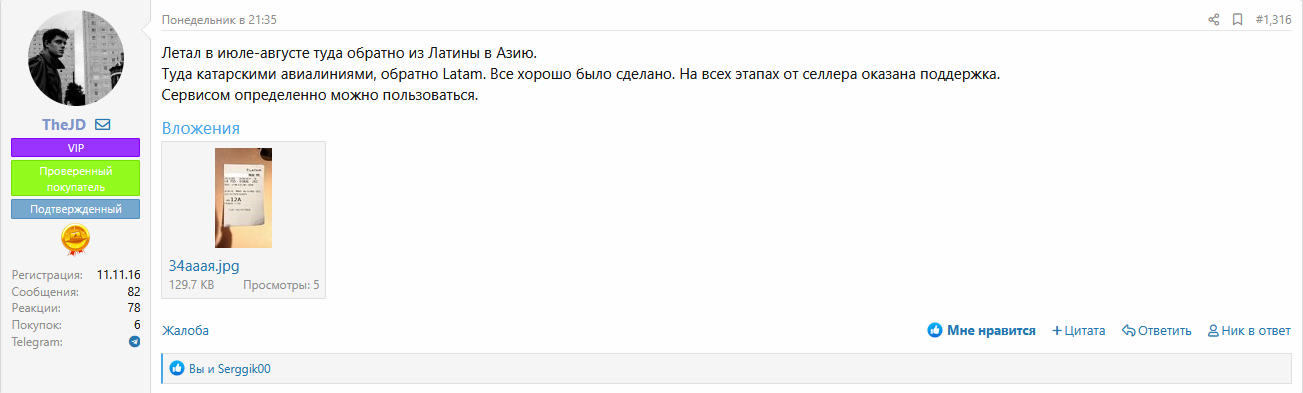Open the Telegram icon in user stats
This screenshot has width=1303, height=393.
pyautogui.click(x=134, y=342)
